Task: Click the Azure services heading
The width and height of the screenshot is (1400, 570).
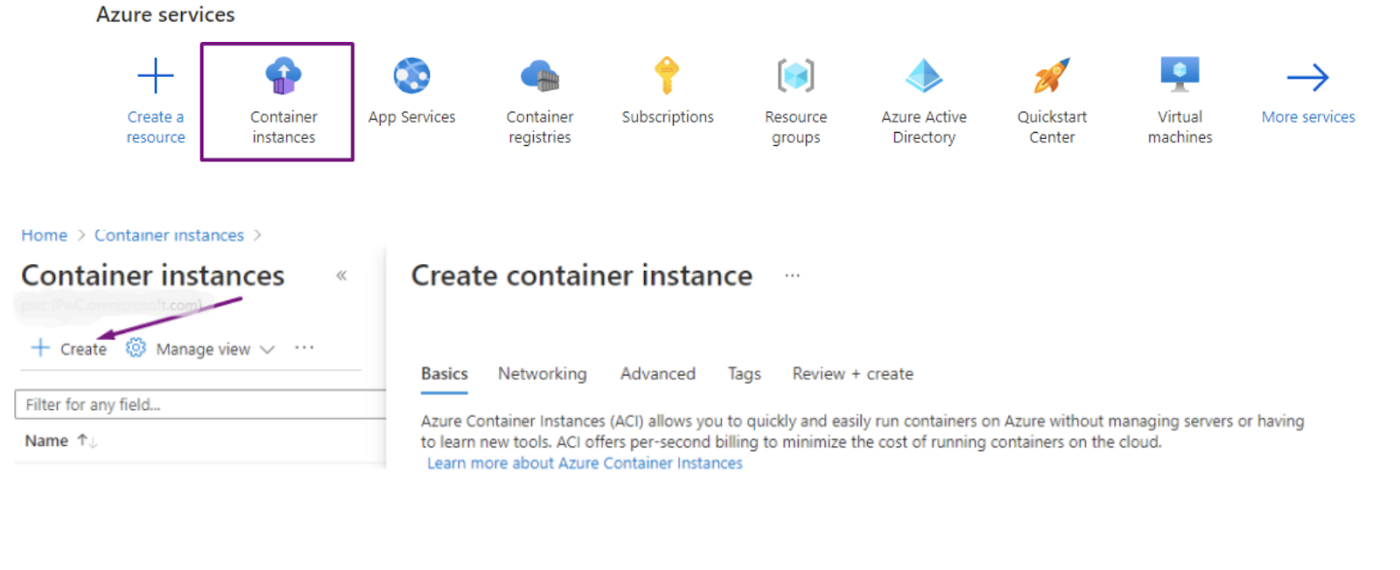Action: (x=166, y=15)
